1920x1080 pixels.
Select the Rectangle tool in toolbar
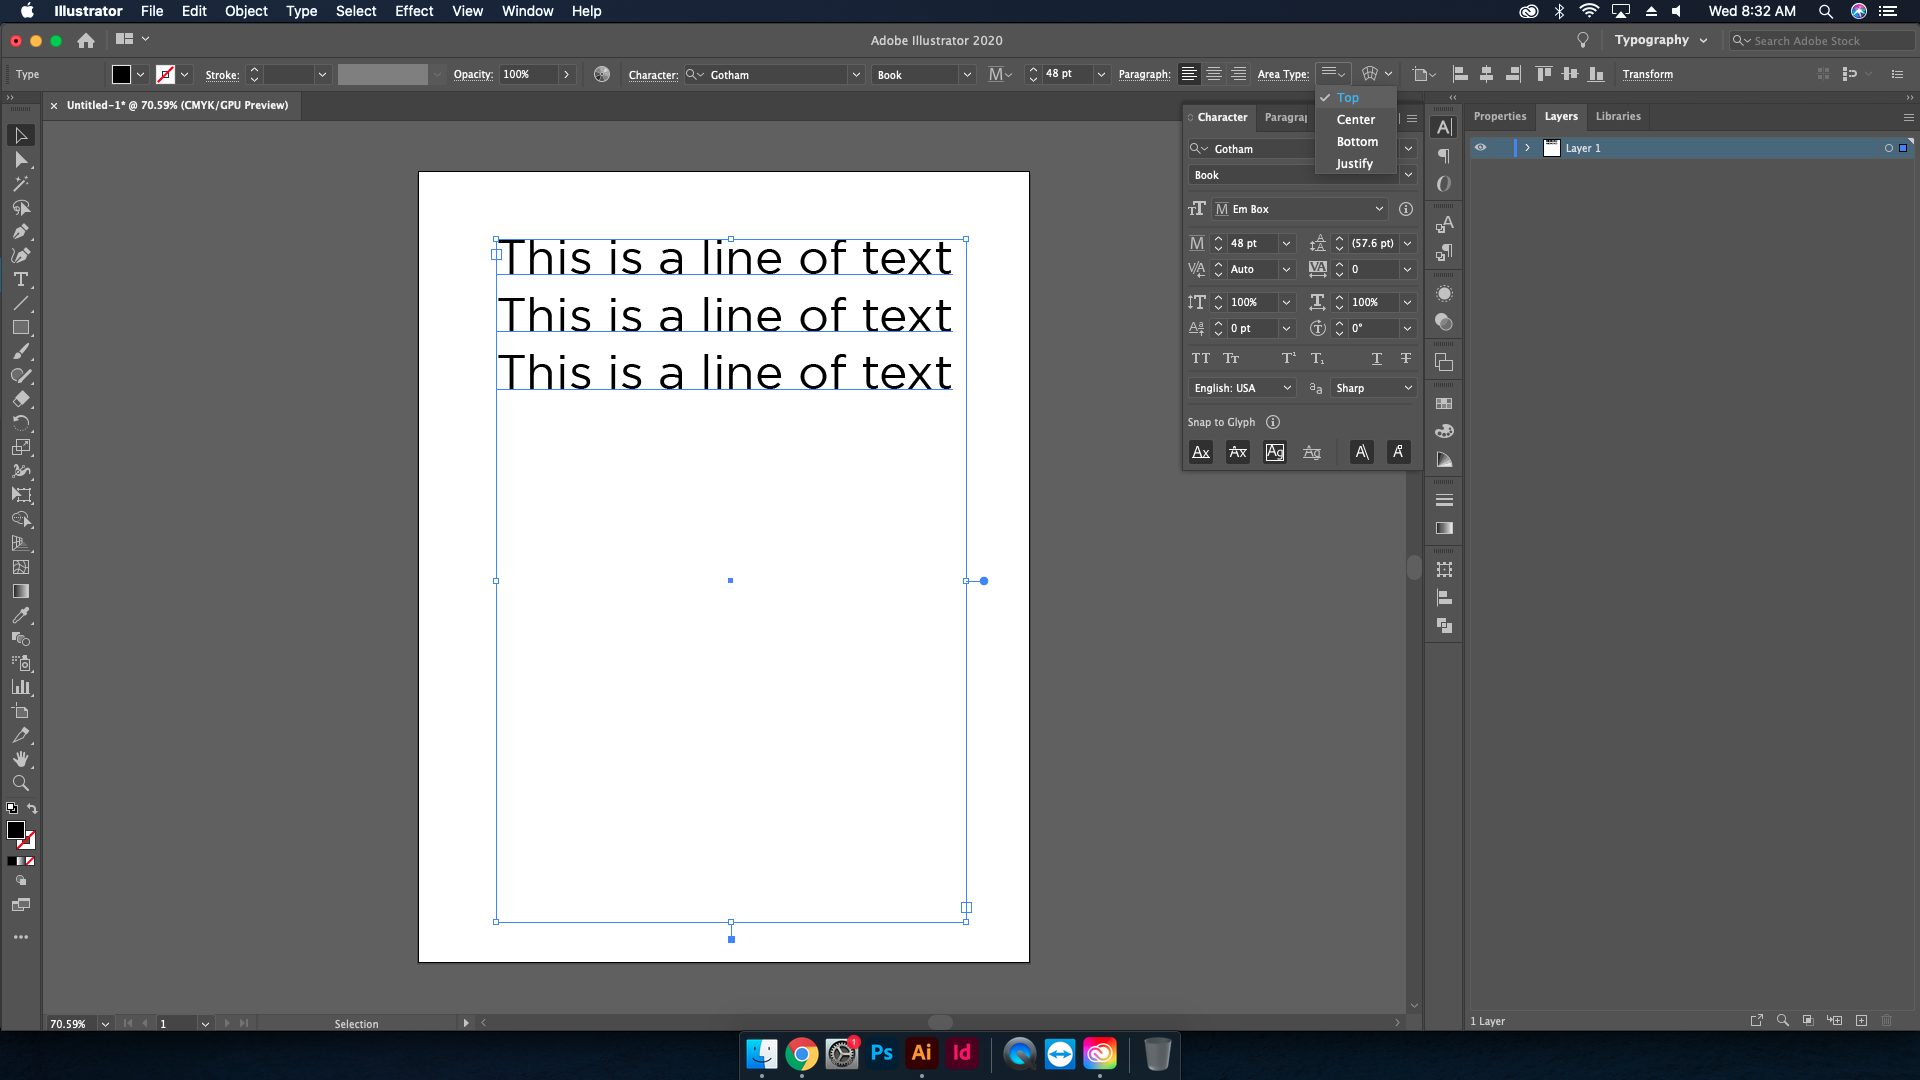click(x=20, y=328)
